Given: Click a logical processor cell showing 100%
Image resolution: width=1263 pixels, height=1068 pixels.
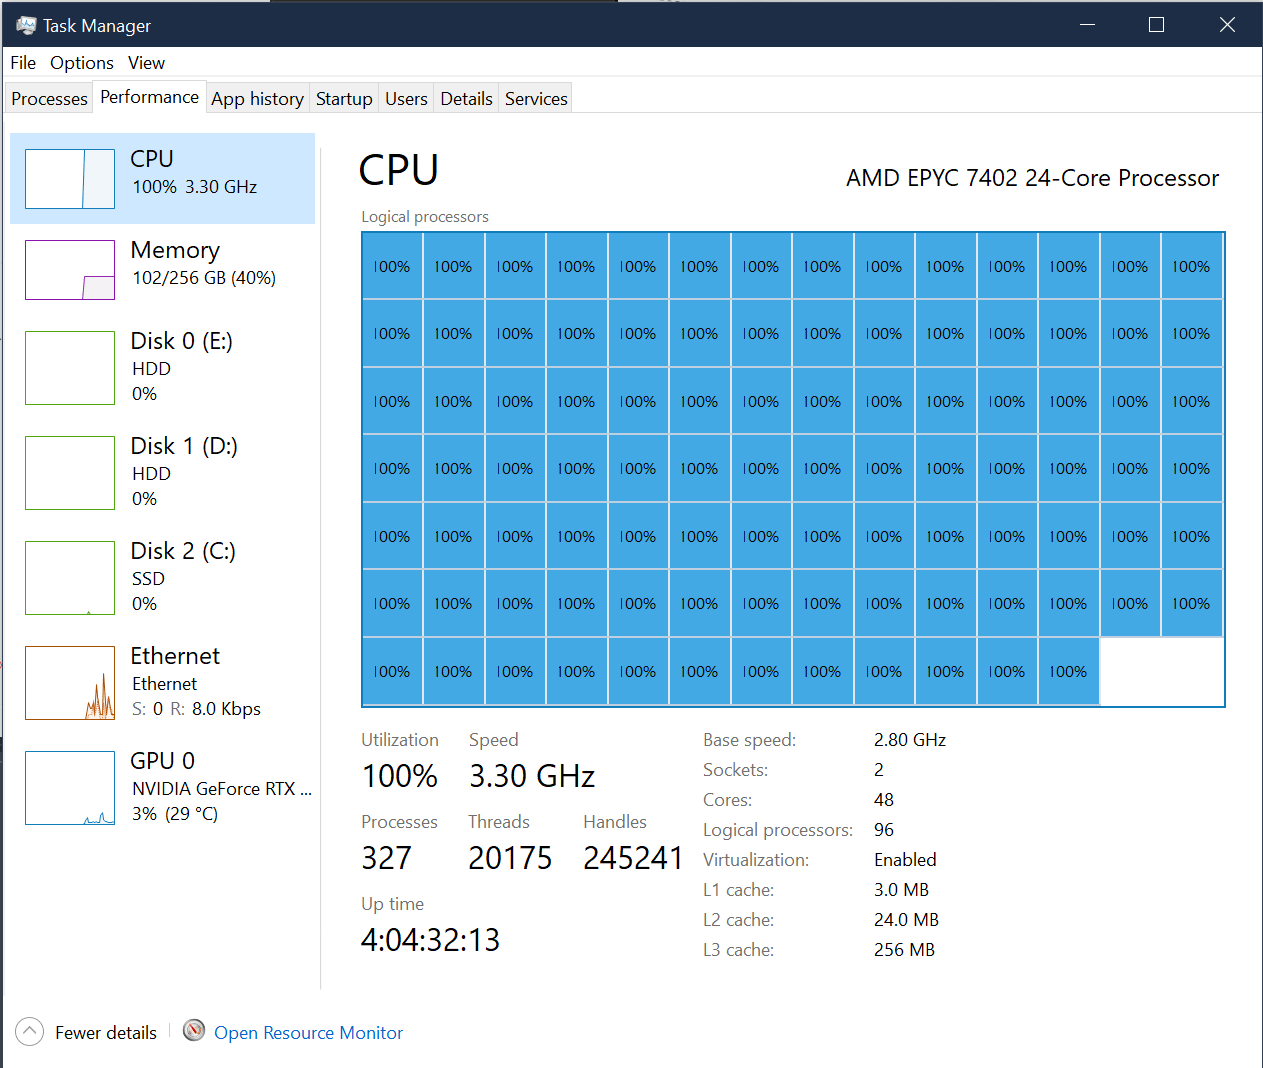Looking at the screenshot, I should (392, 266).
